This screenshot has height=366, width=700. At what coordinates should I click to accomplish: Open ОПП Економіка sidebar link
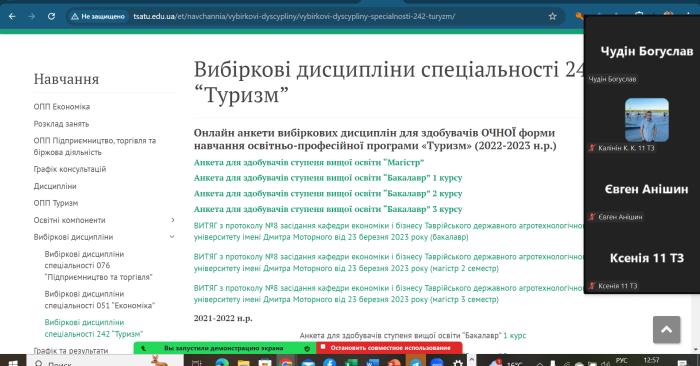62,107
